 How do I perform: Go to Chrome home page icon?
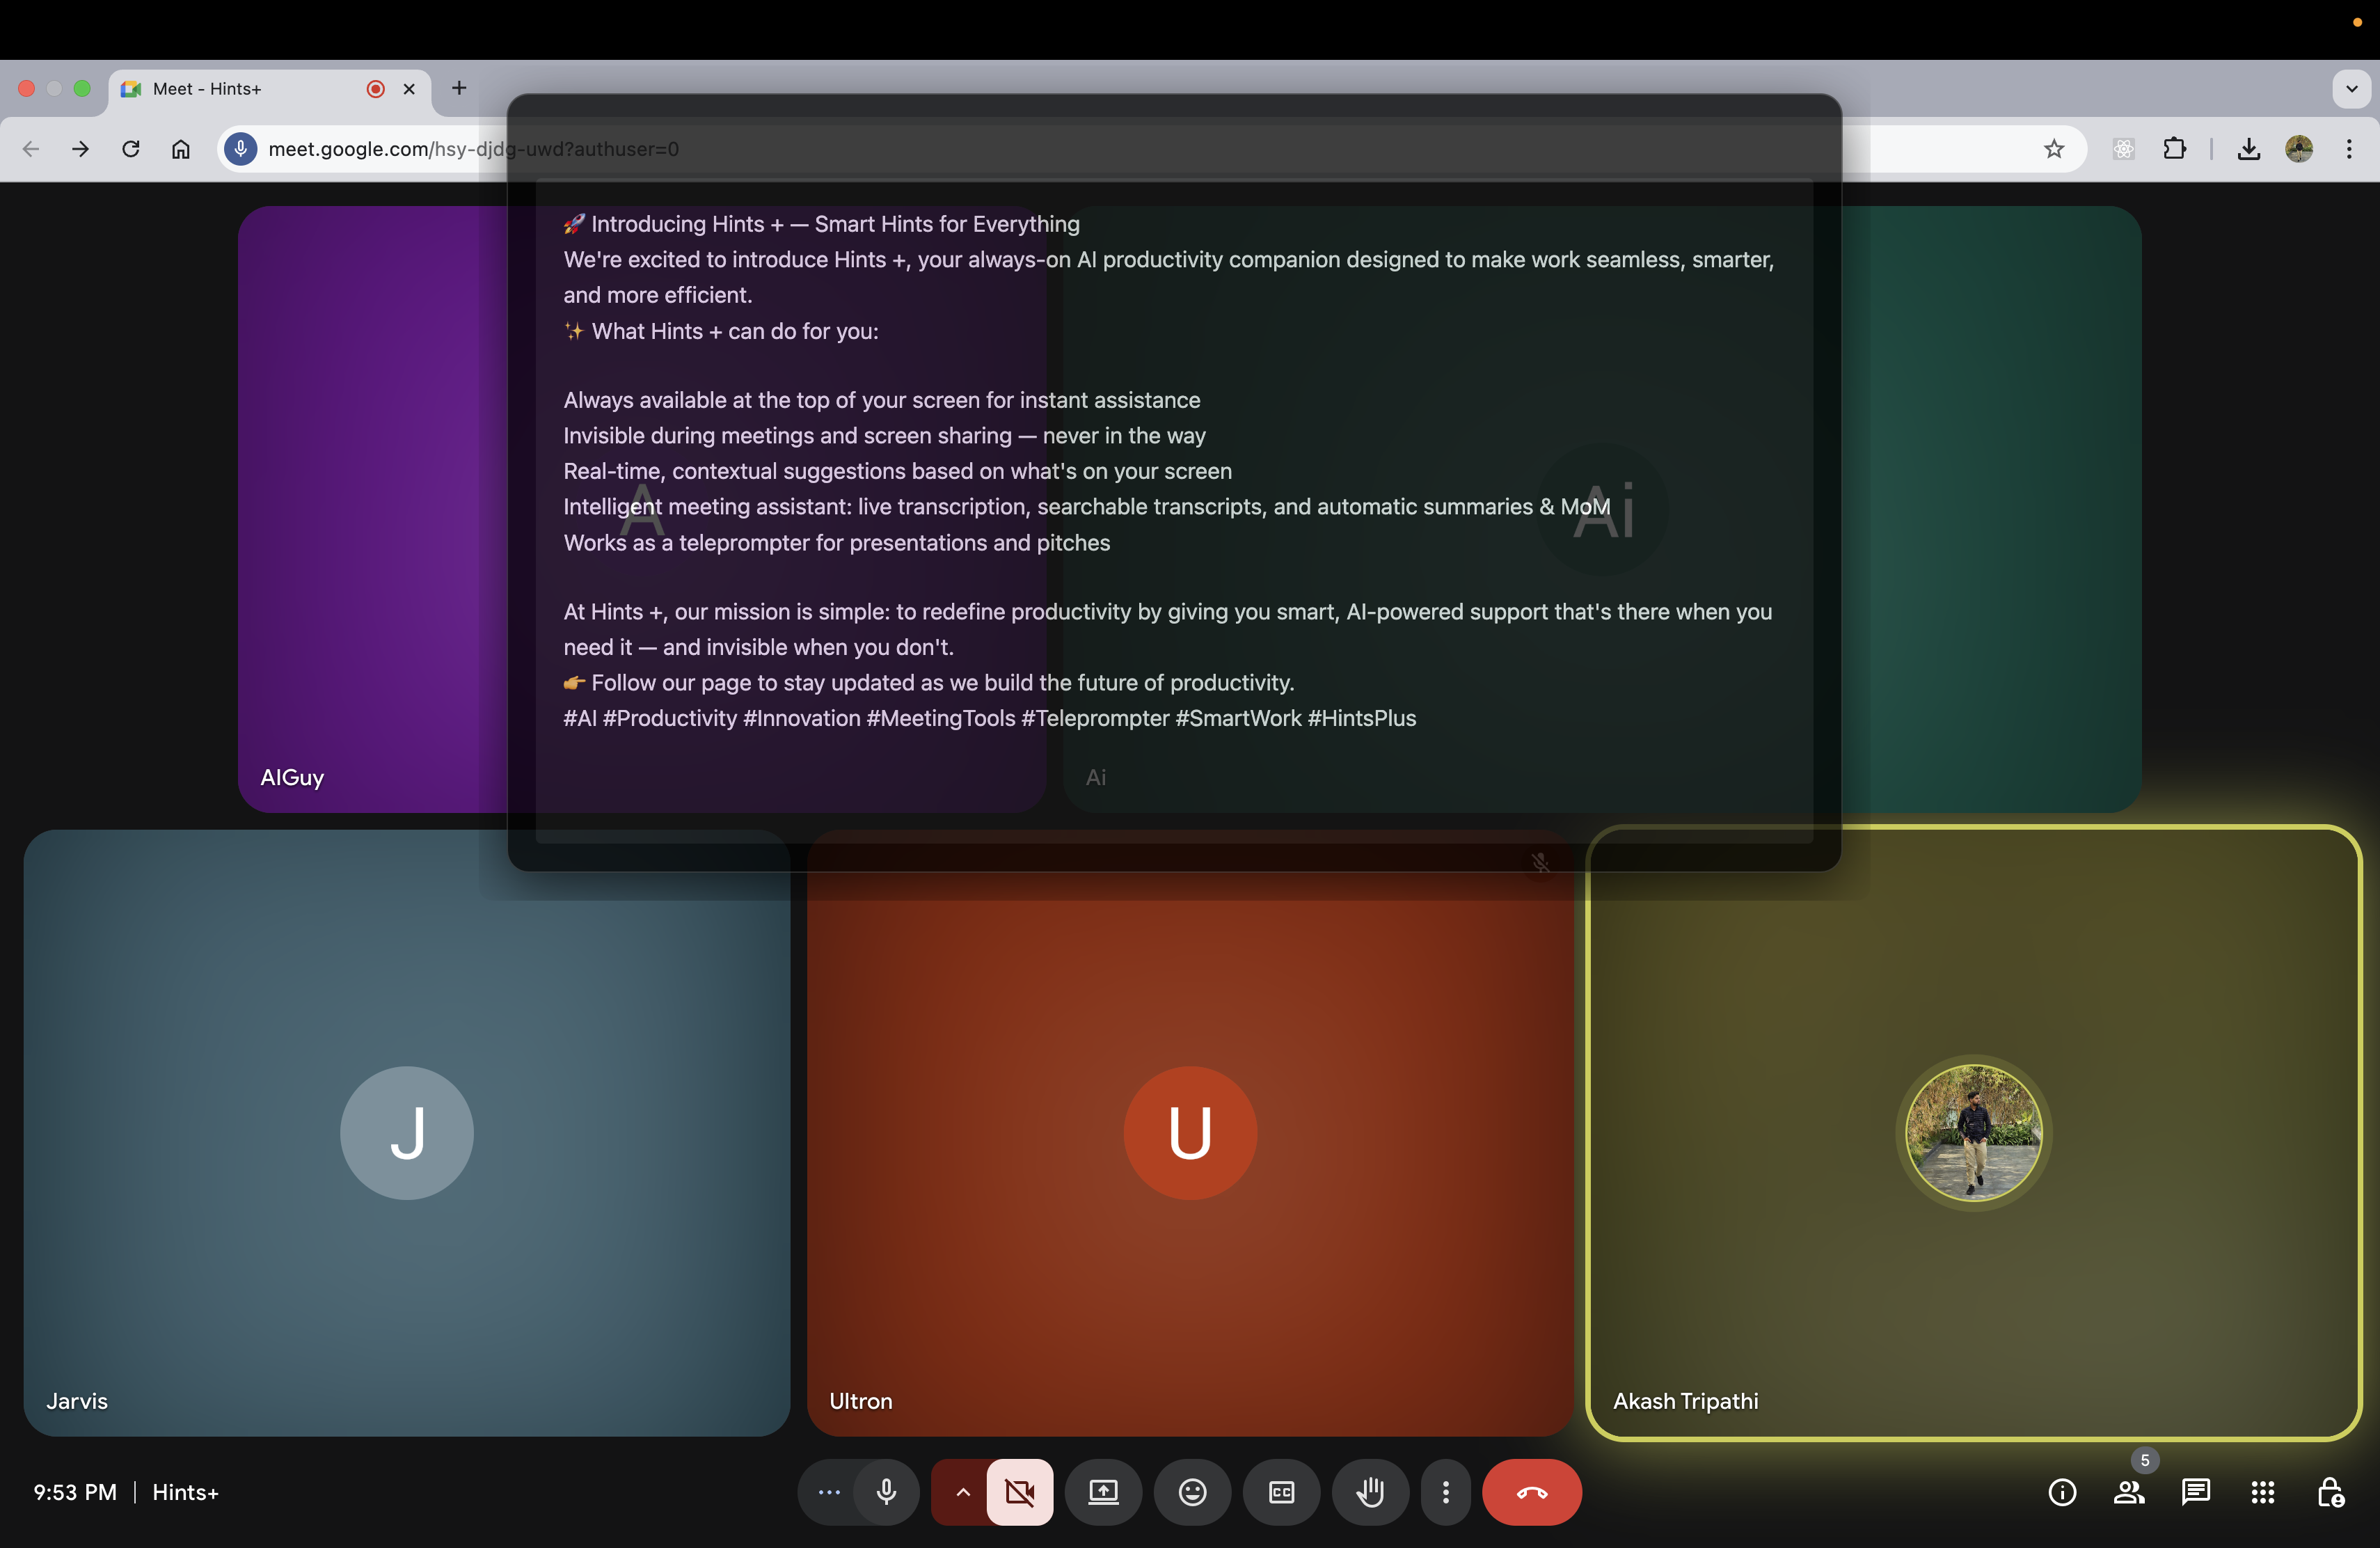pos(181,149)
